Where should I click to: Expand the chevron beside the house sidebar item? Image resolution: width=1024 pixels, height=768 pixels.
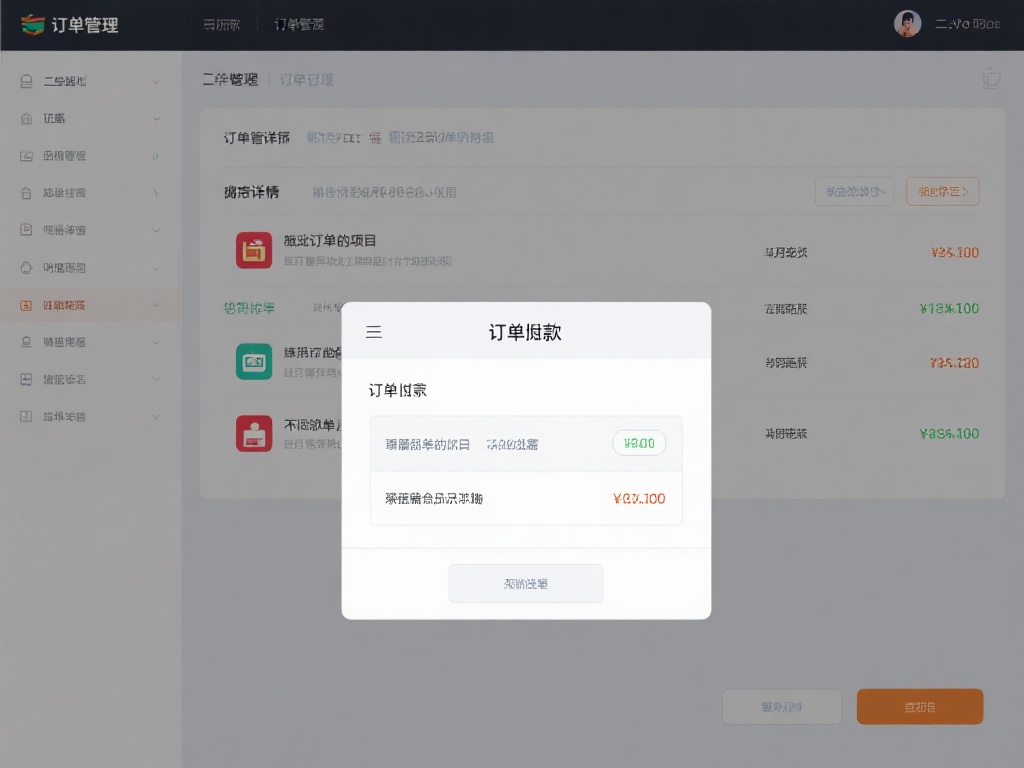coord(156,118)
